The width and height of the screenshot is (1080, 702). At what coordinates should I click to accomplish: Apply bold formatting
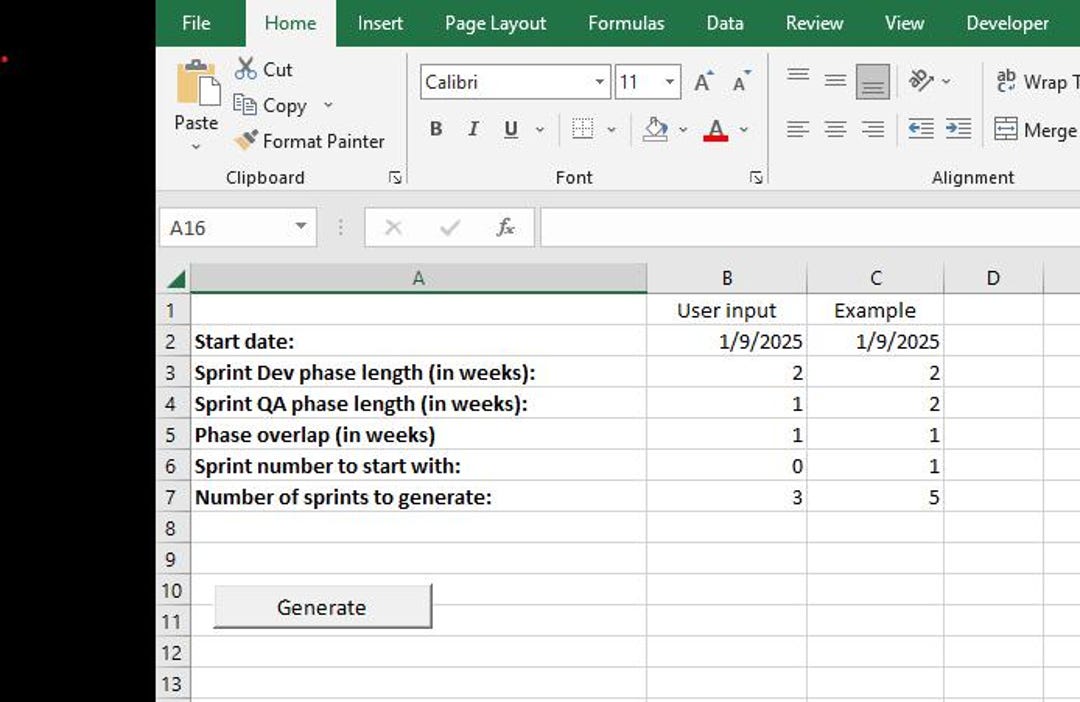(x=435, y=129)
